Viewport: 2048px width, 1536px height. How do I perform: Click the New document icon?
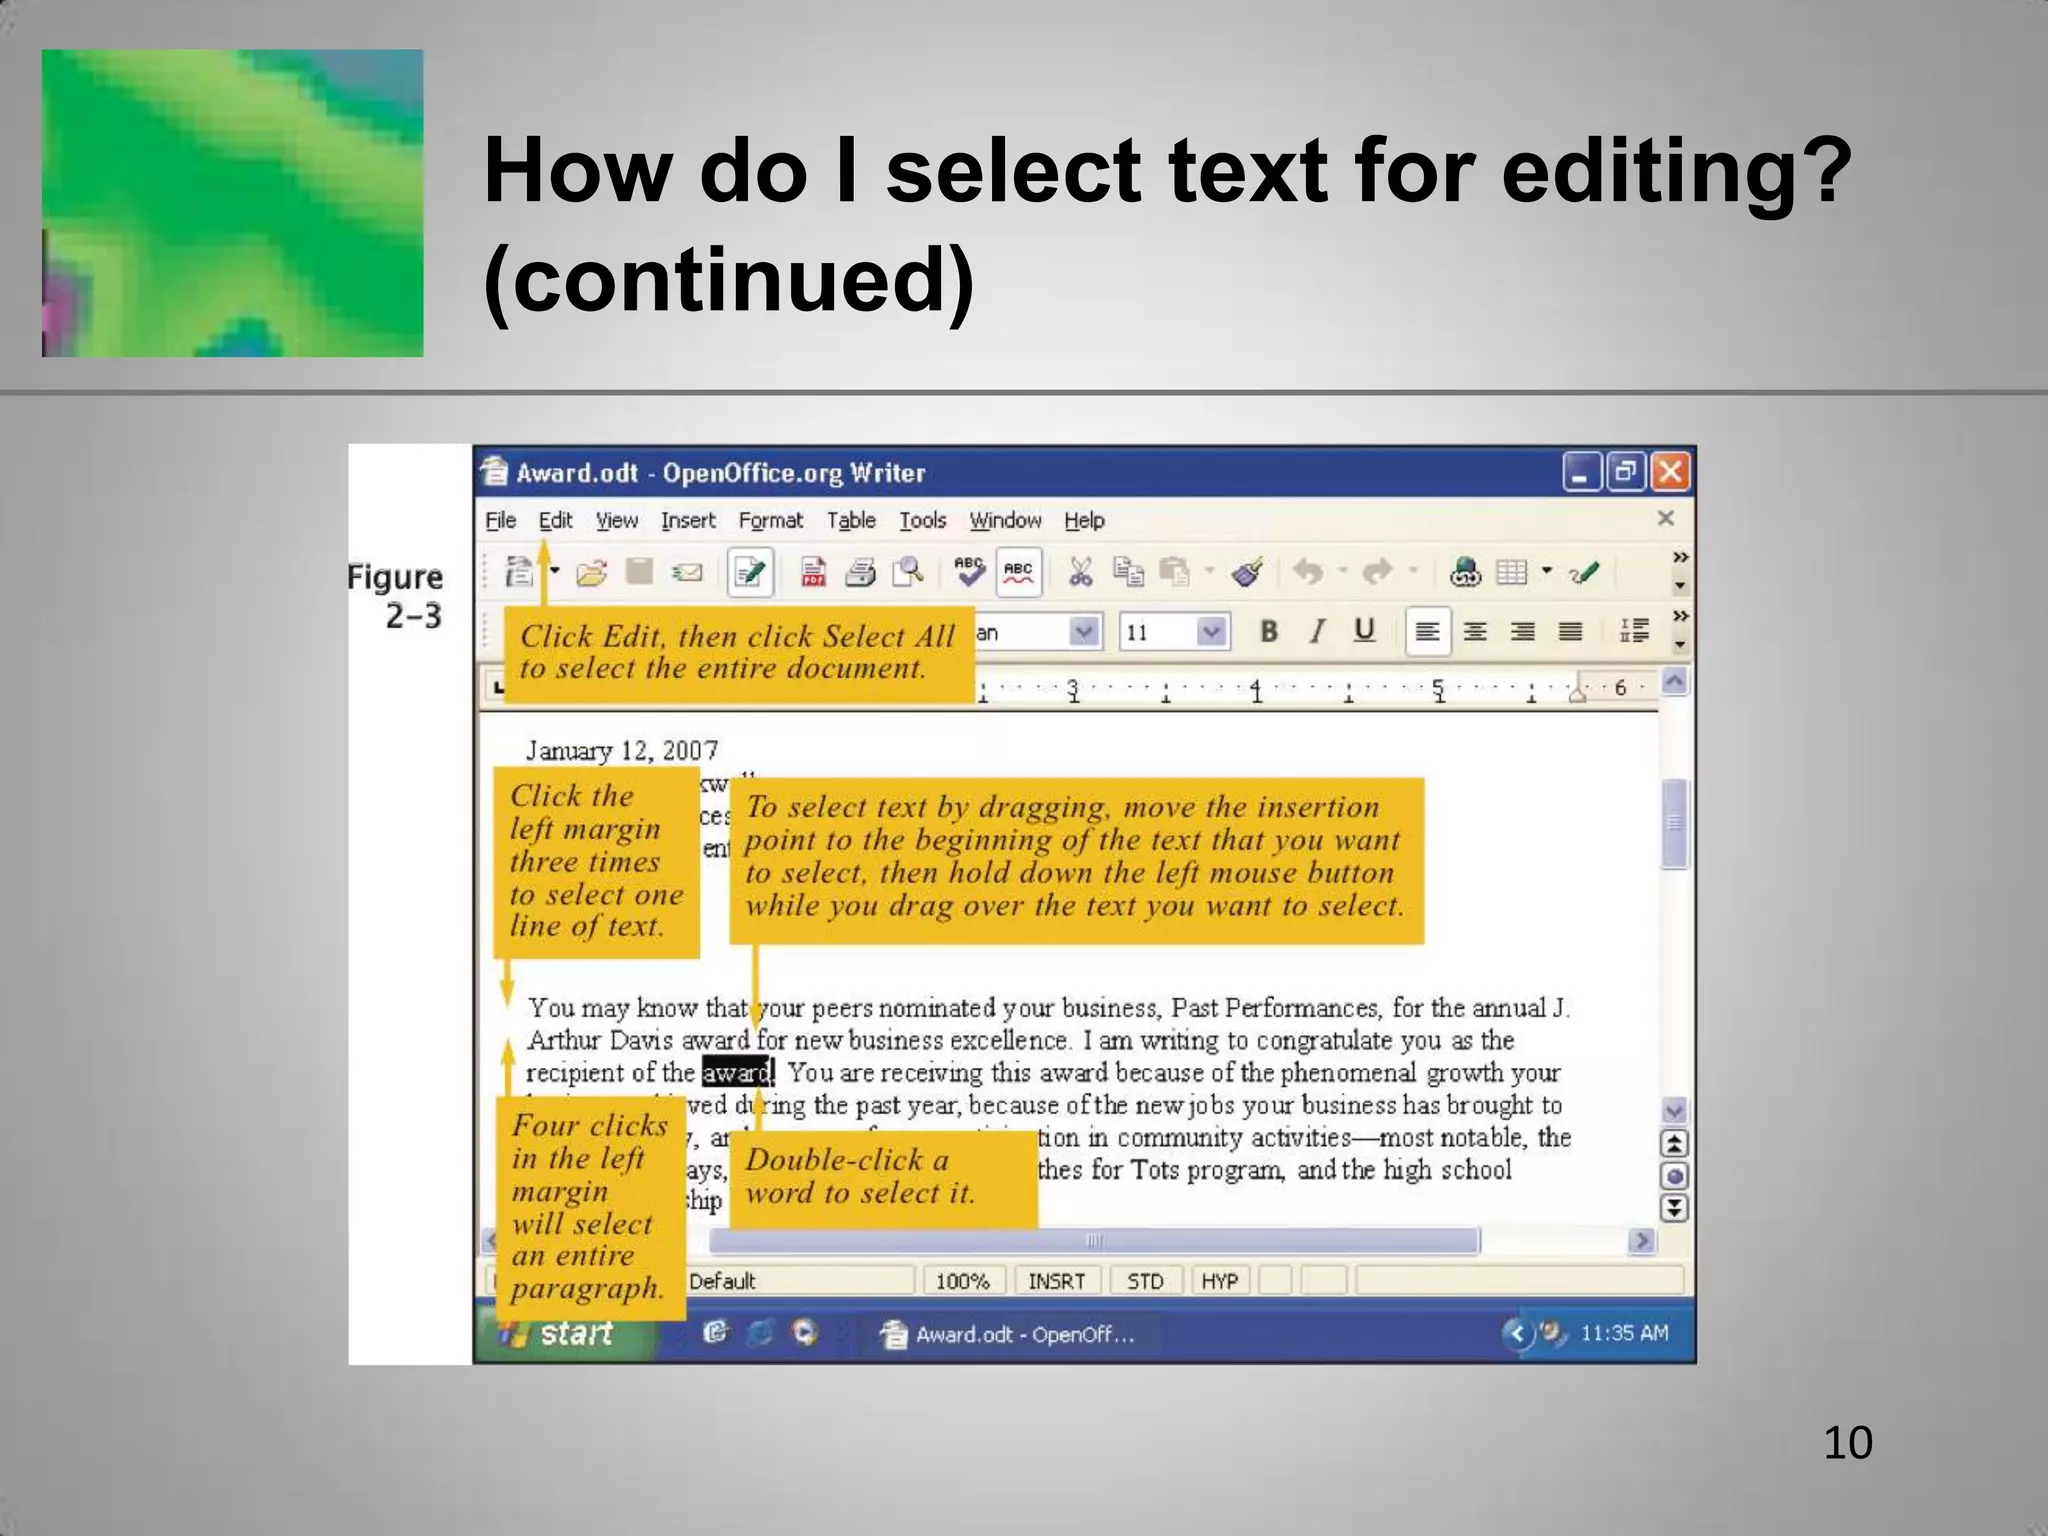518,572
